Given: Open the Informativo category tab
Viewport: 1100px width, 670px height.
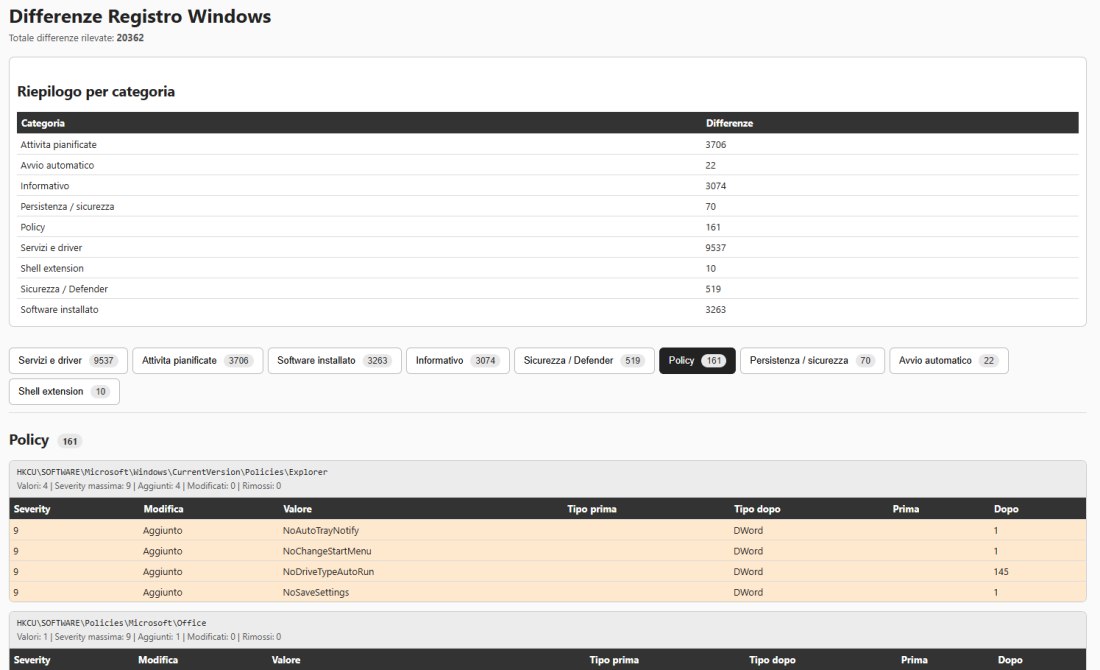Looking at the screenshot, I should [x=457, y=361].
